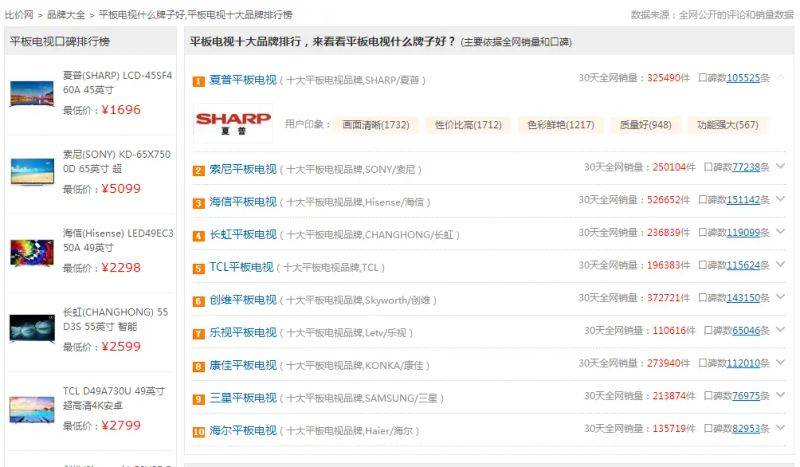
Task: Open 长虹(CHANGHONG) 55D3S product title
Action: (115, 319)
